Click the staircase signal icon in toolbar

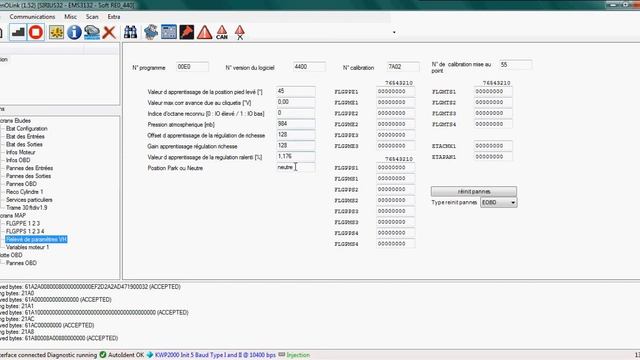click(18, 32)
